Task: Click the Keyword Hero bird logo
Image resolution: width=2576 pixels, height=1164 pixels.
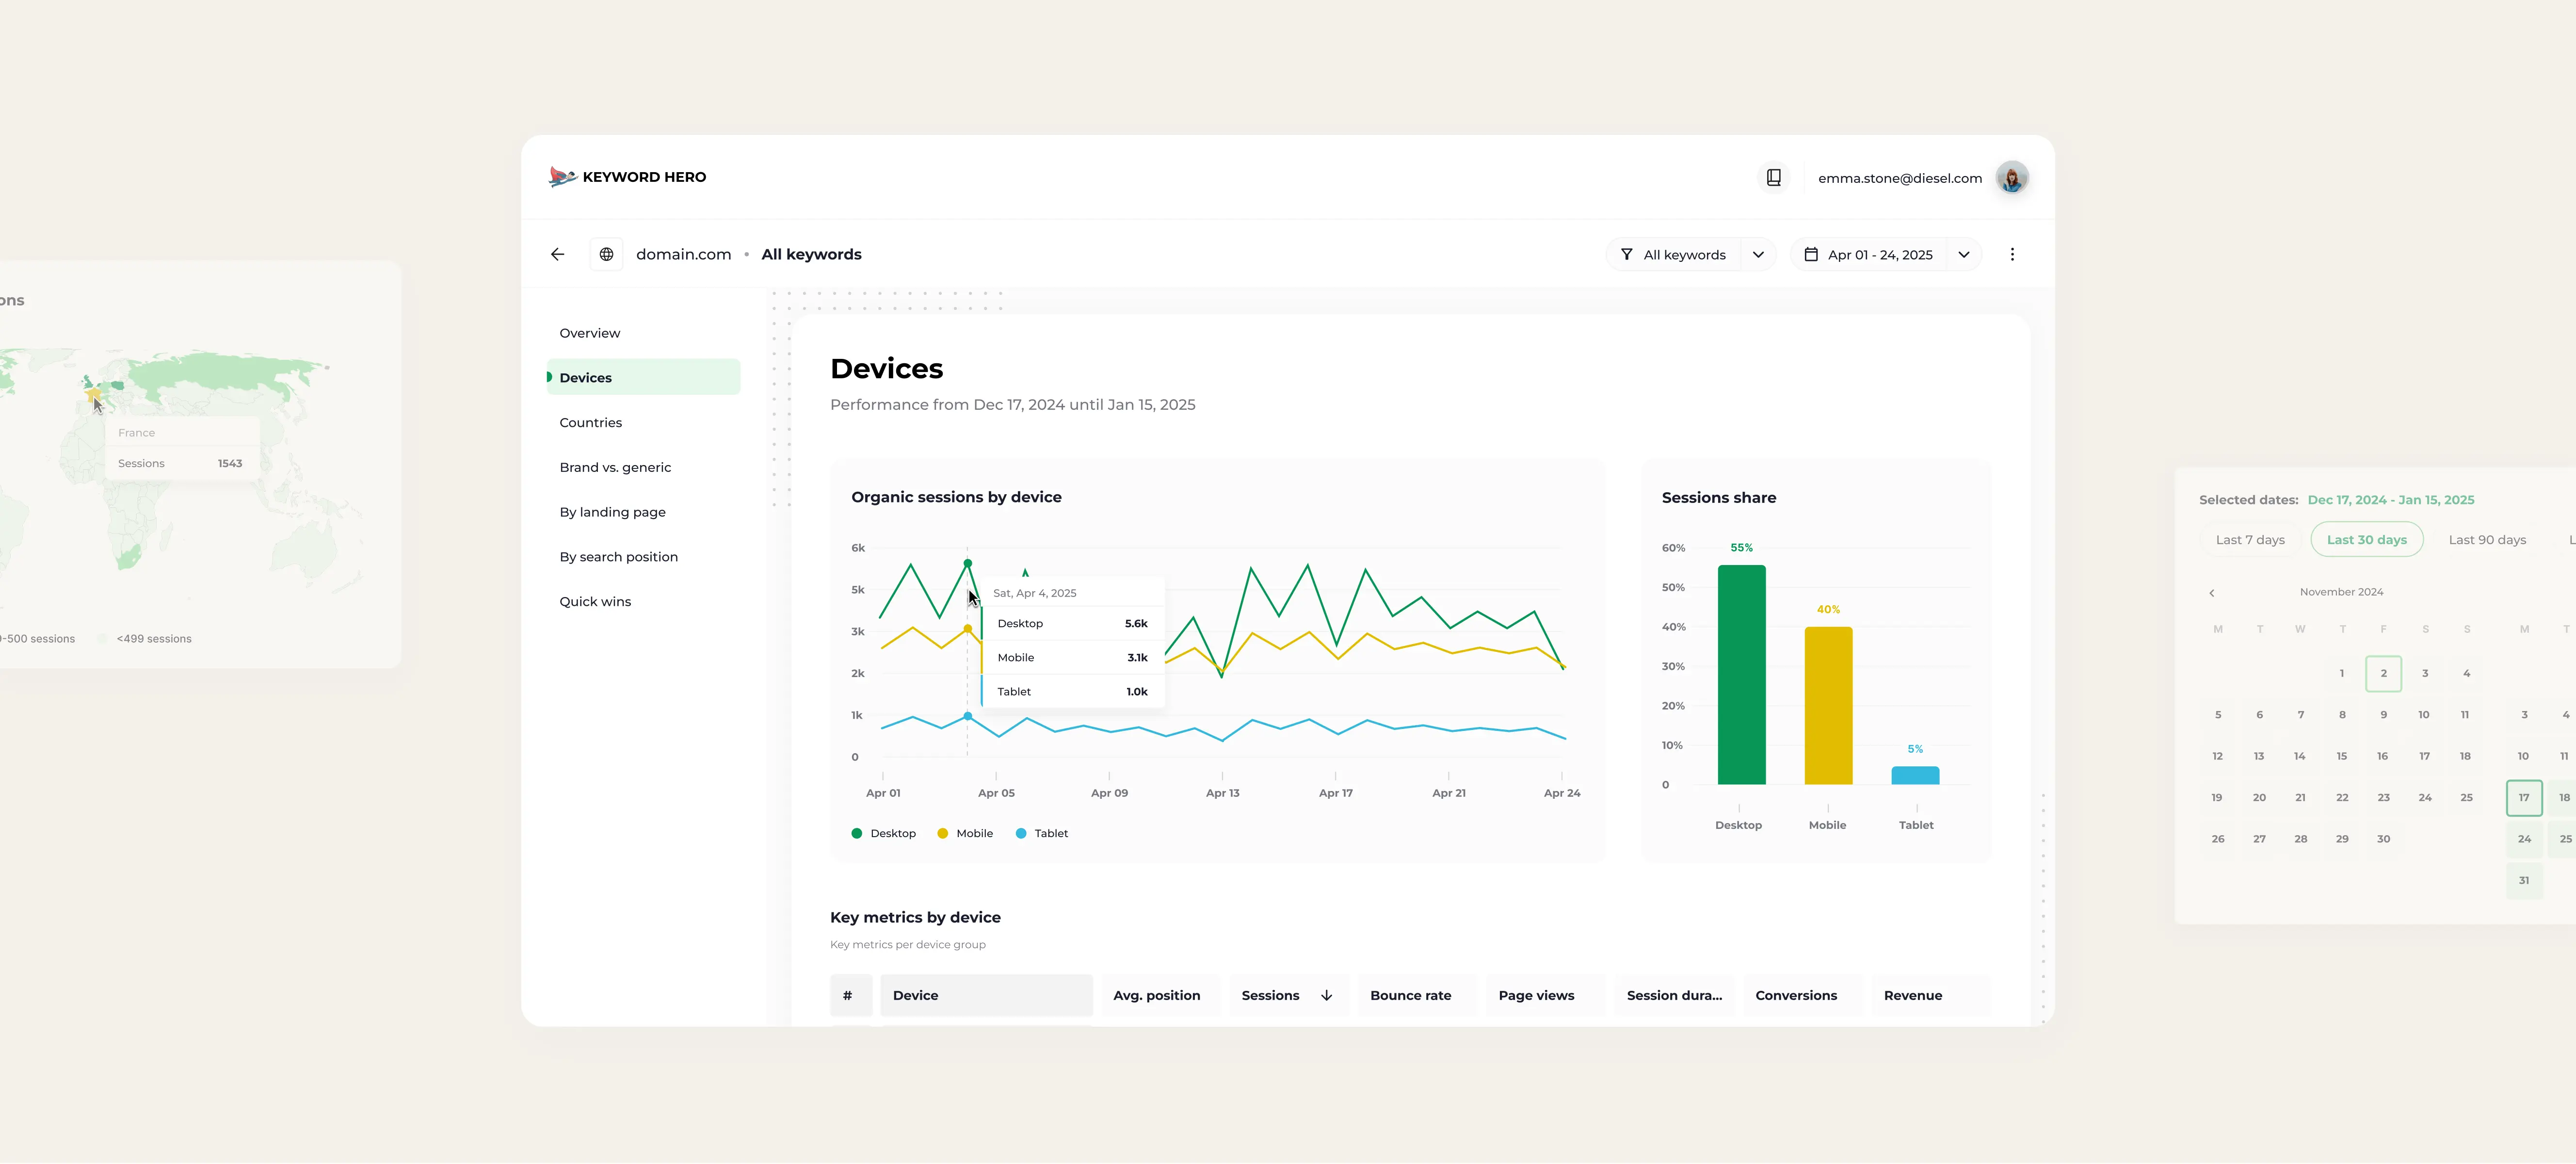Action: (562, 177)
